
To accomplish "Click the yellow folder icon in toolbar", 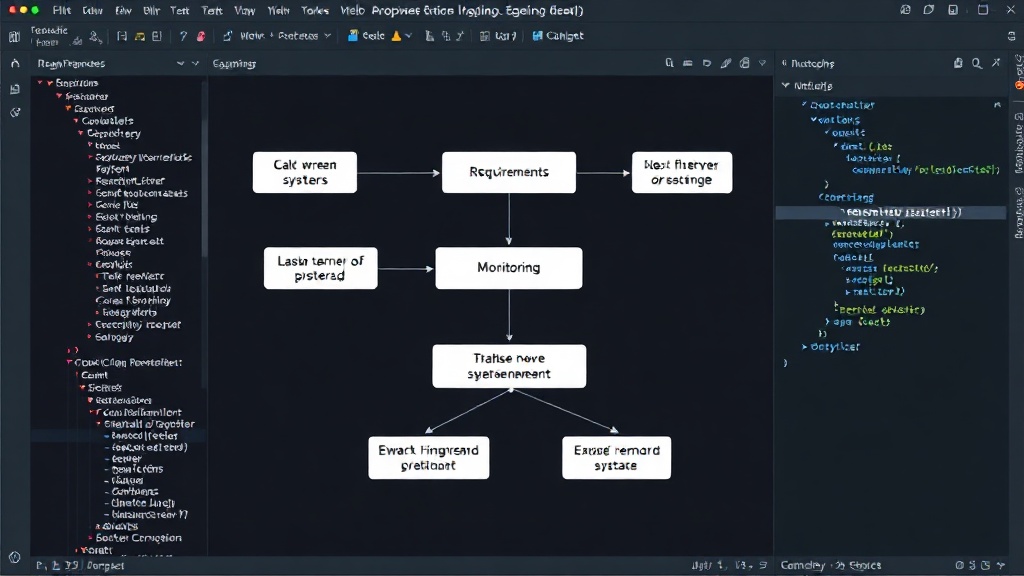I will [x=140, y=37].
